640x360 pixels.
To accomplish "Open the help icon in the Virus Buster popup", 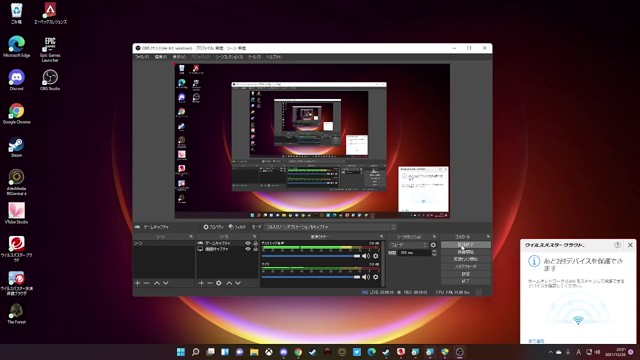I will tap(618, 245).
